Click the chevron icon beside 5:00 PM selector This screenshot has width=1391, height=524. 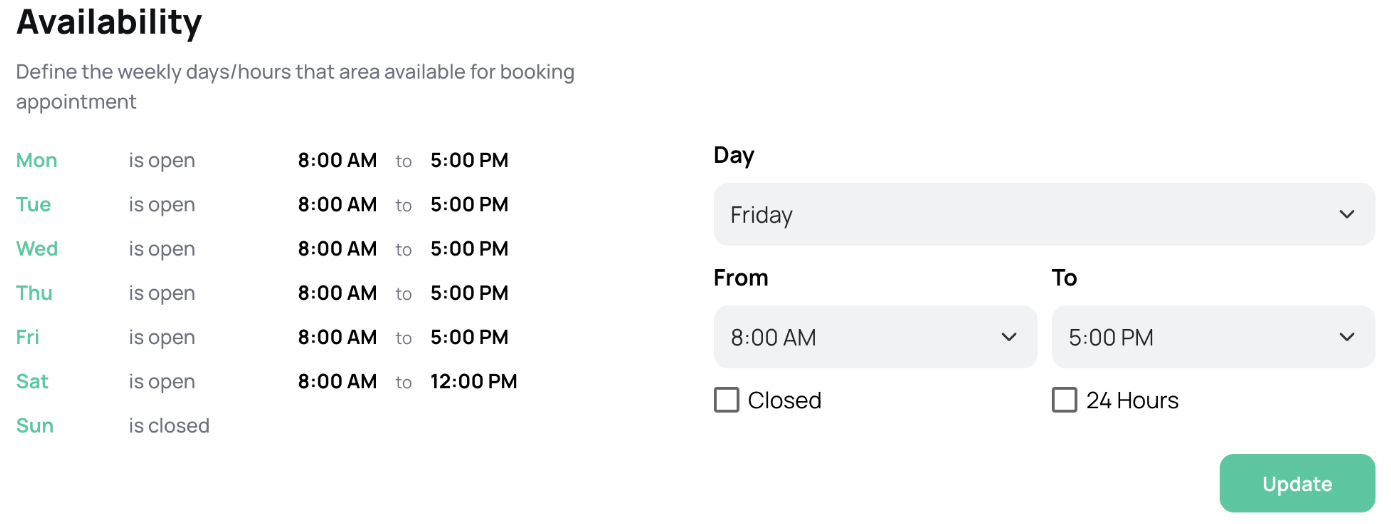tap(1346, 337)
